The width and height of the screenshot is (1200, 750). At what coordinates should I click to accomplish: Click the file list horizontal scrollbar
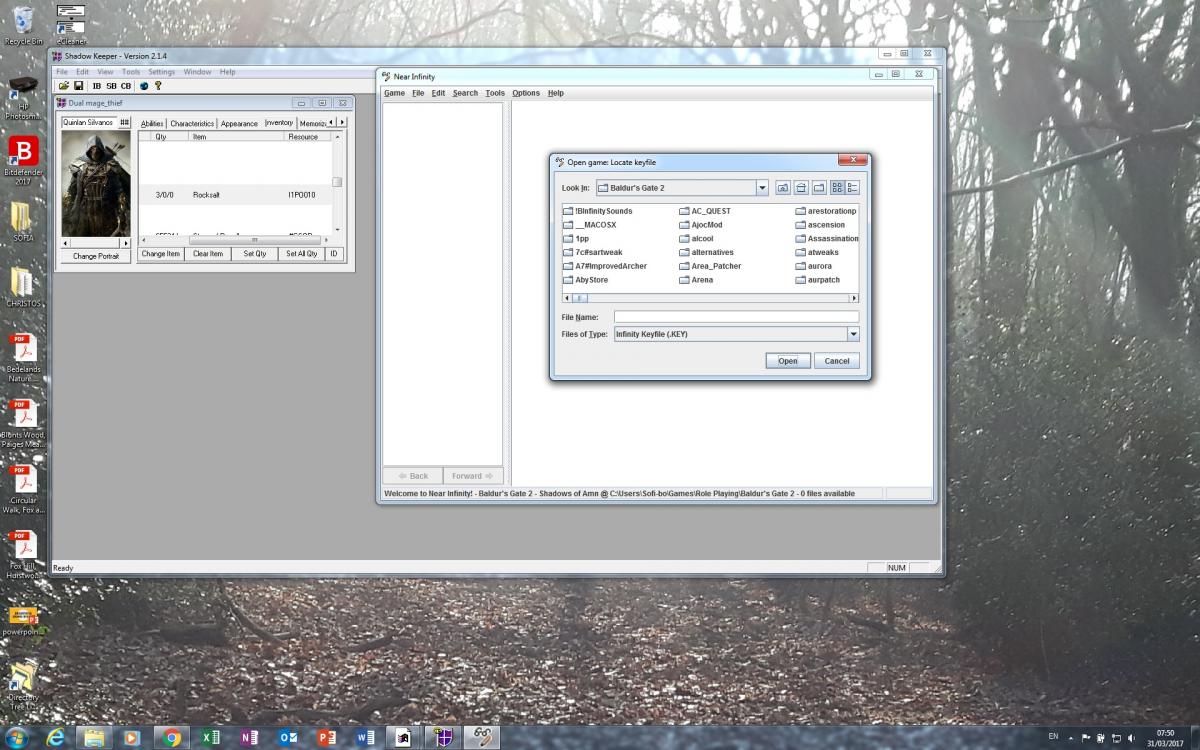710,298
